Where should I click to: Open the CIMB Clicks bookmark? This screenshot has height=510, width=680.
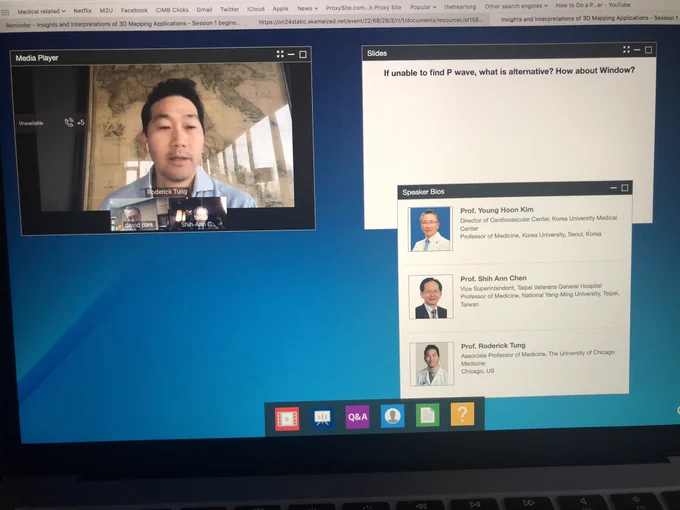172,10
